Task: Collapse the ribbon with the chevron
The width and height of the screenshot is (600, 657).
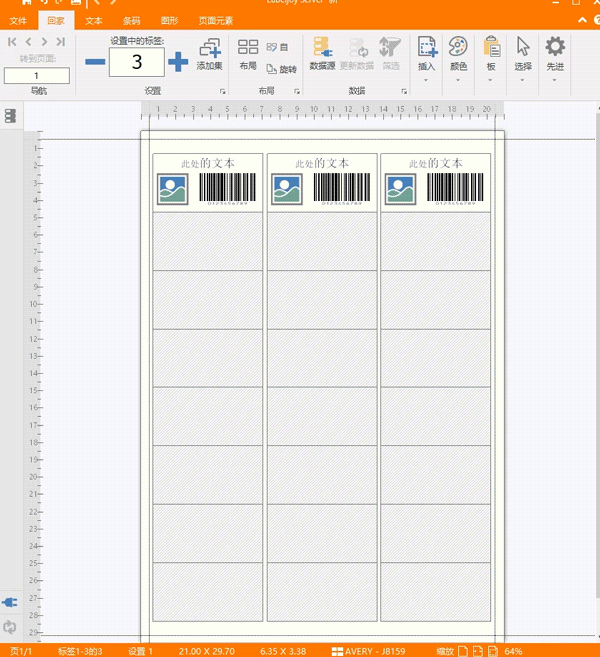Action: [582, 20]
